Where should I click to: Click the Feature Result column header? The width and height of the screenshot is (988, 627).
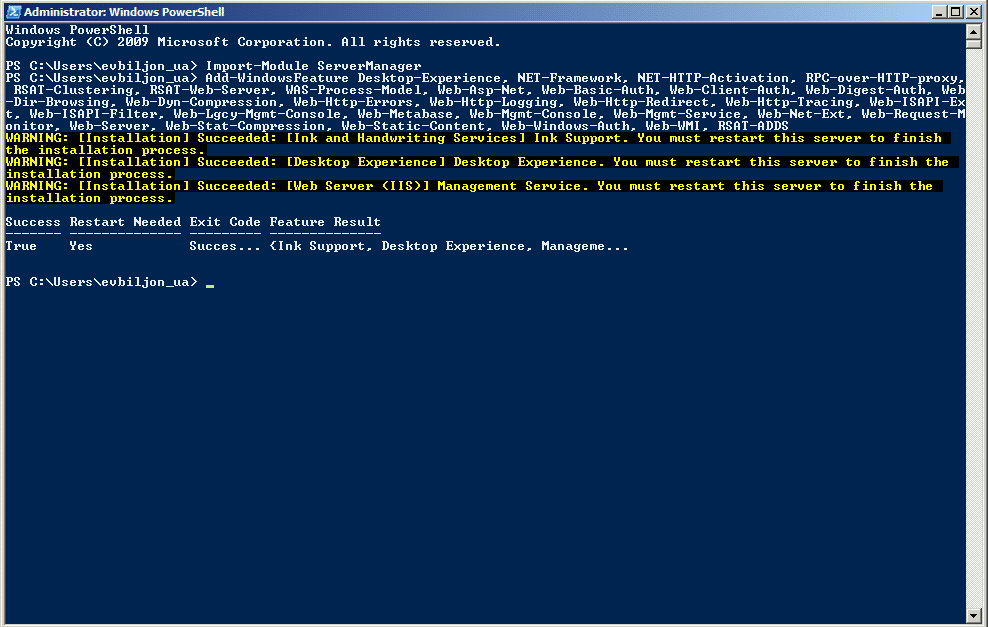[x=325, y=222]
